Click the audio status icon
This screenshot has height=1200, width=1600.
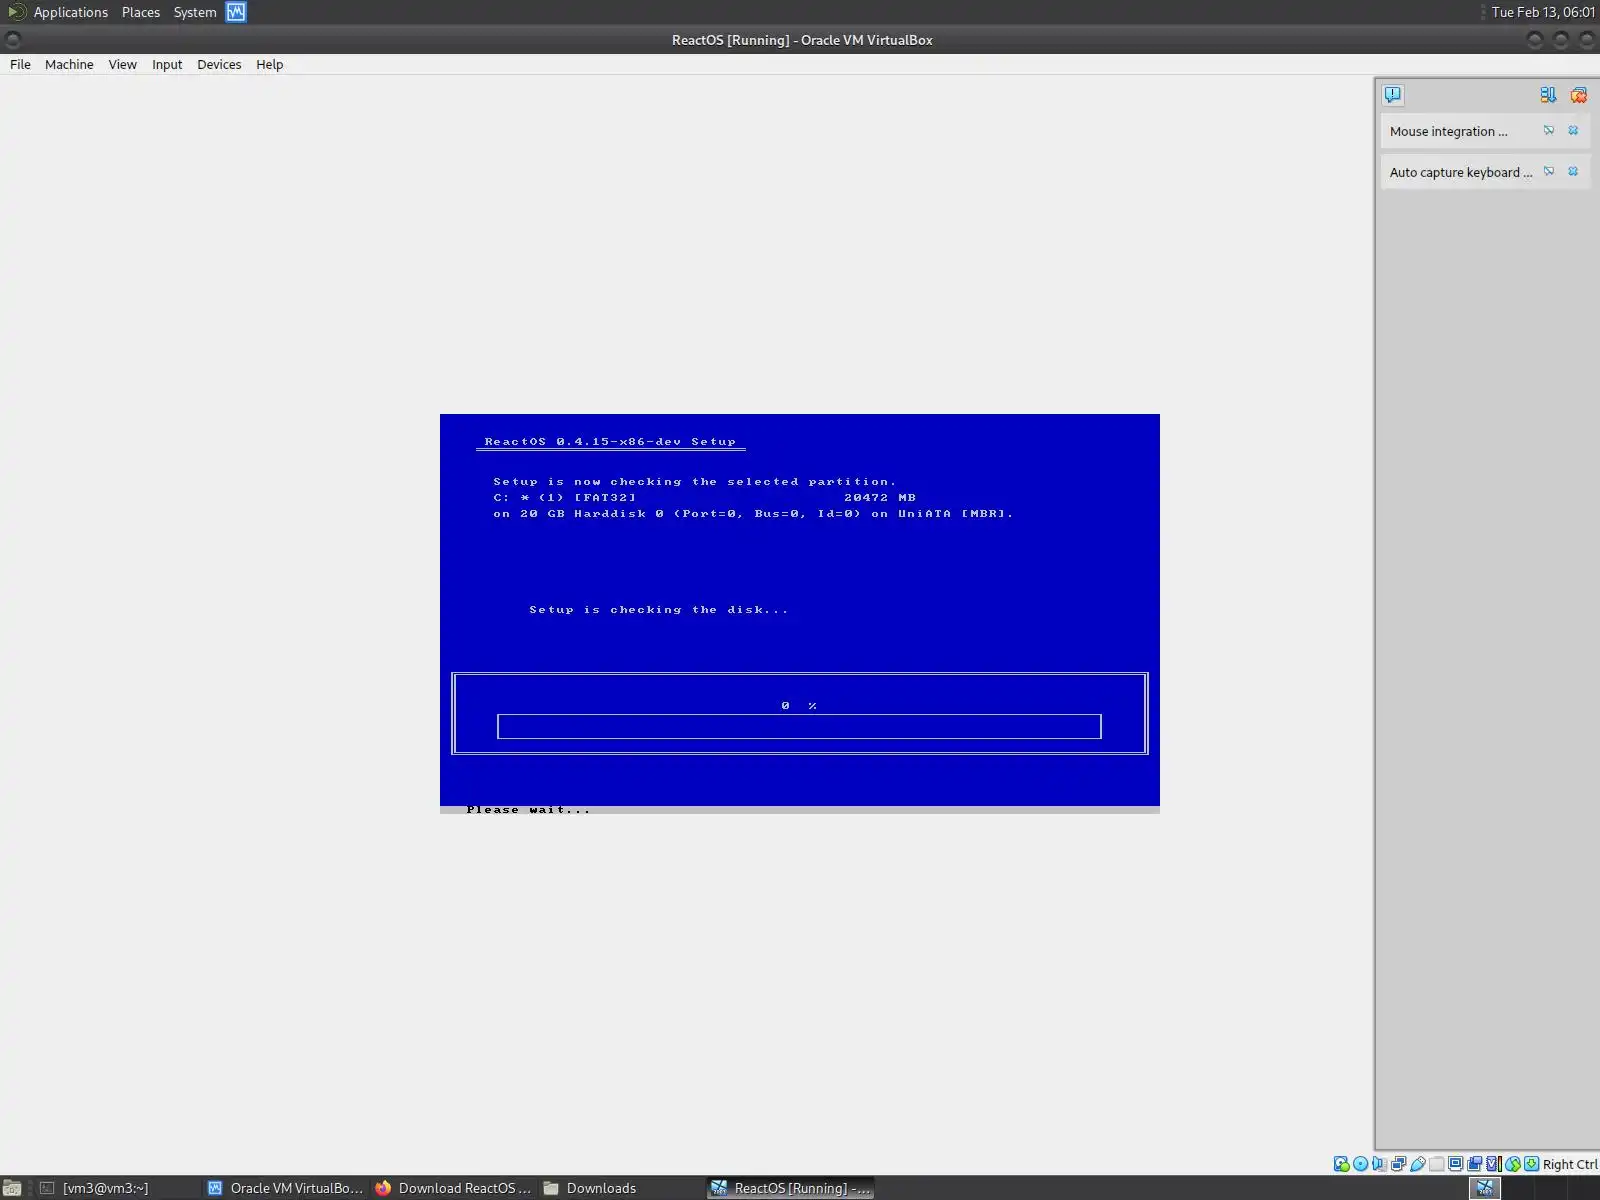1380,1164
